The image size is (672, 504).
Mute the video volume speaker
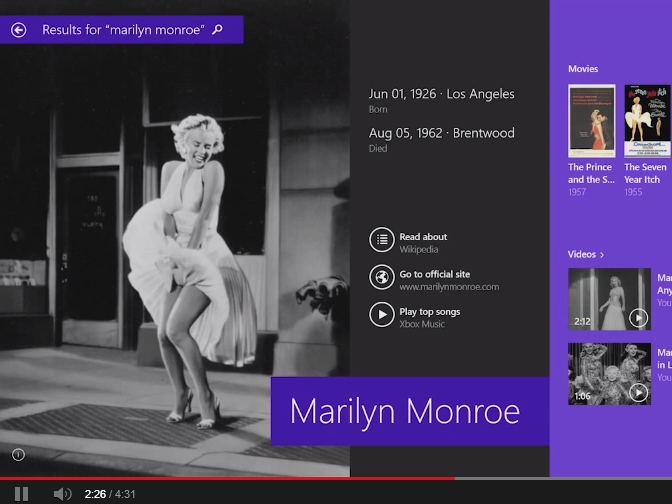click(x=63, y=494)
